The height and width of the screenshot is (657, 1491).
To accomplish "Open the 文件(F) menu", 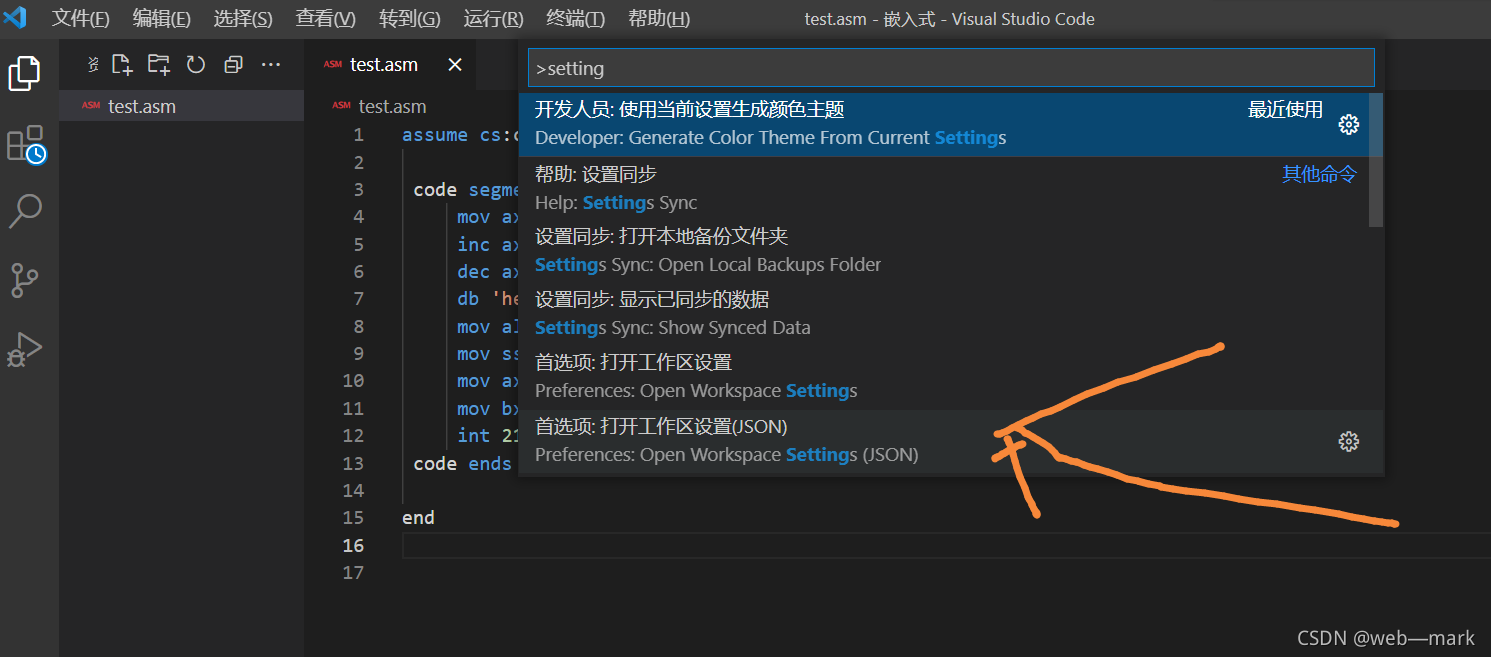I will click(81, 19).
